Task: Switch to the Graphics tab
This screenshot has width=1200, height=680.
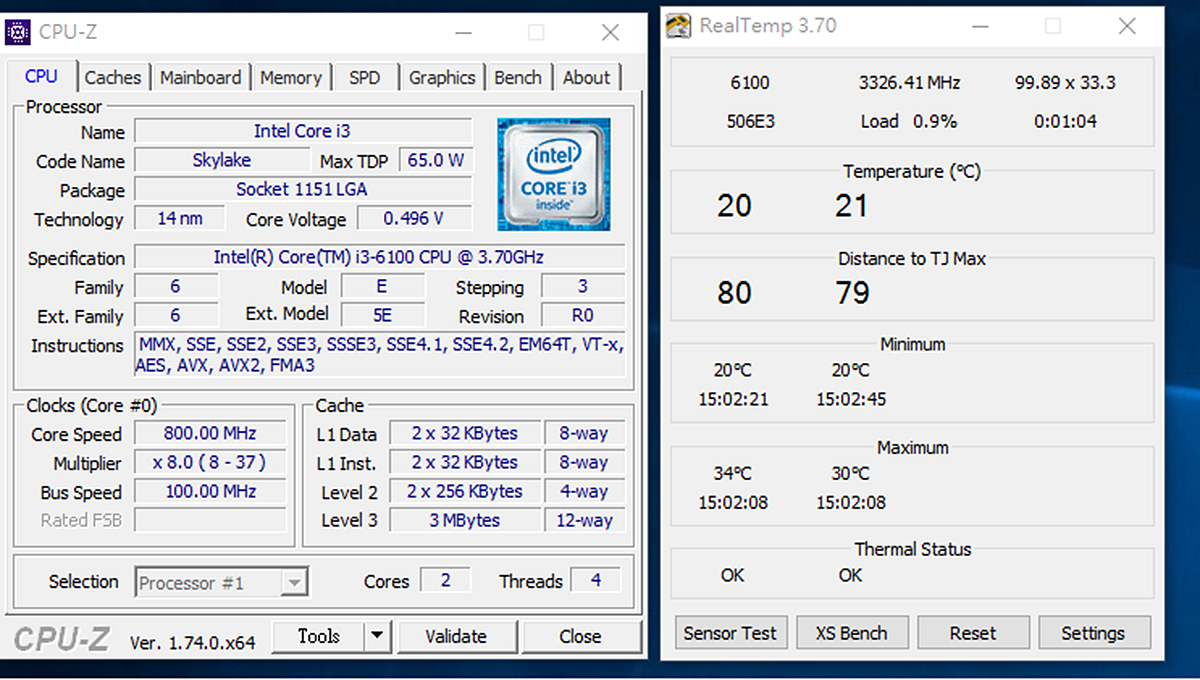Action: pyautogui.click(x=442, y=77)
